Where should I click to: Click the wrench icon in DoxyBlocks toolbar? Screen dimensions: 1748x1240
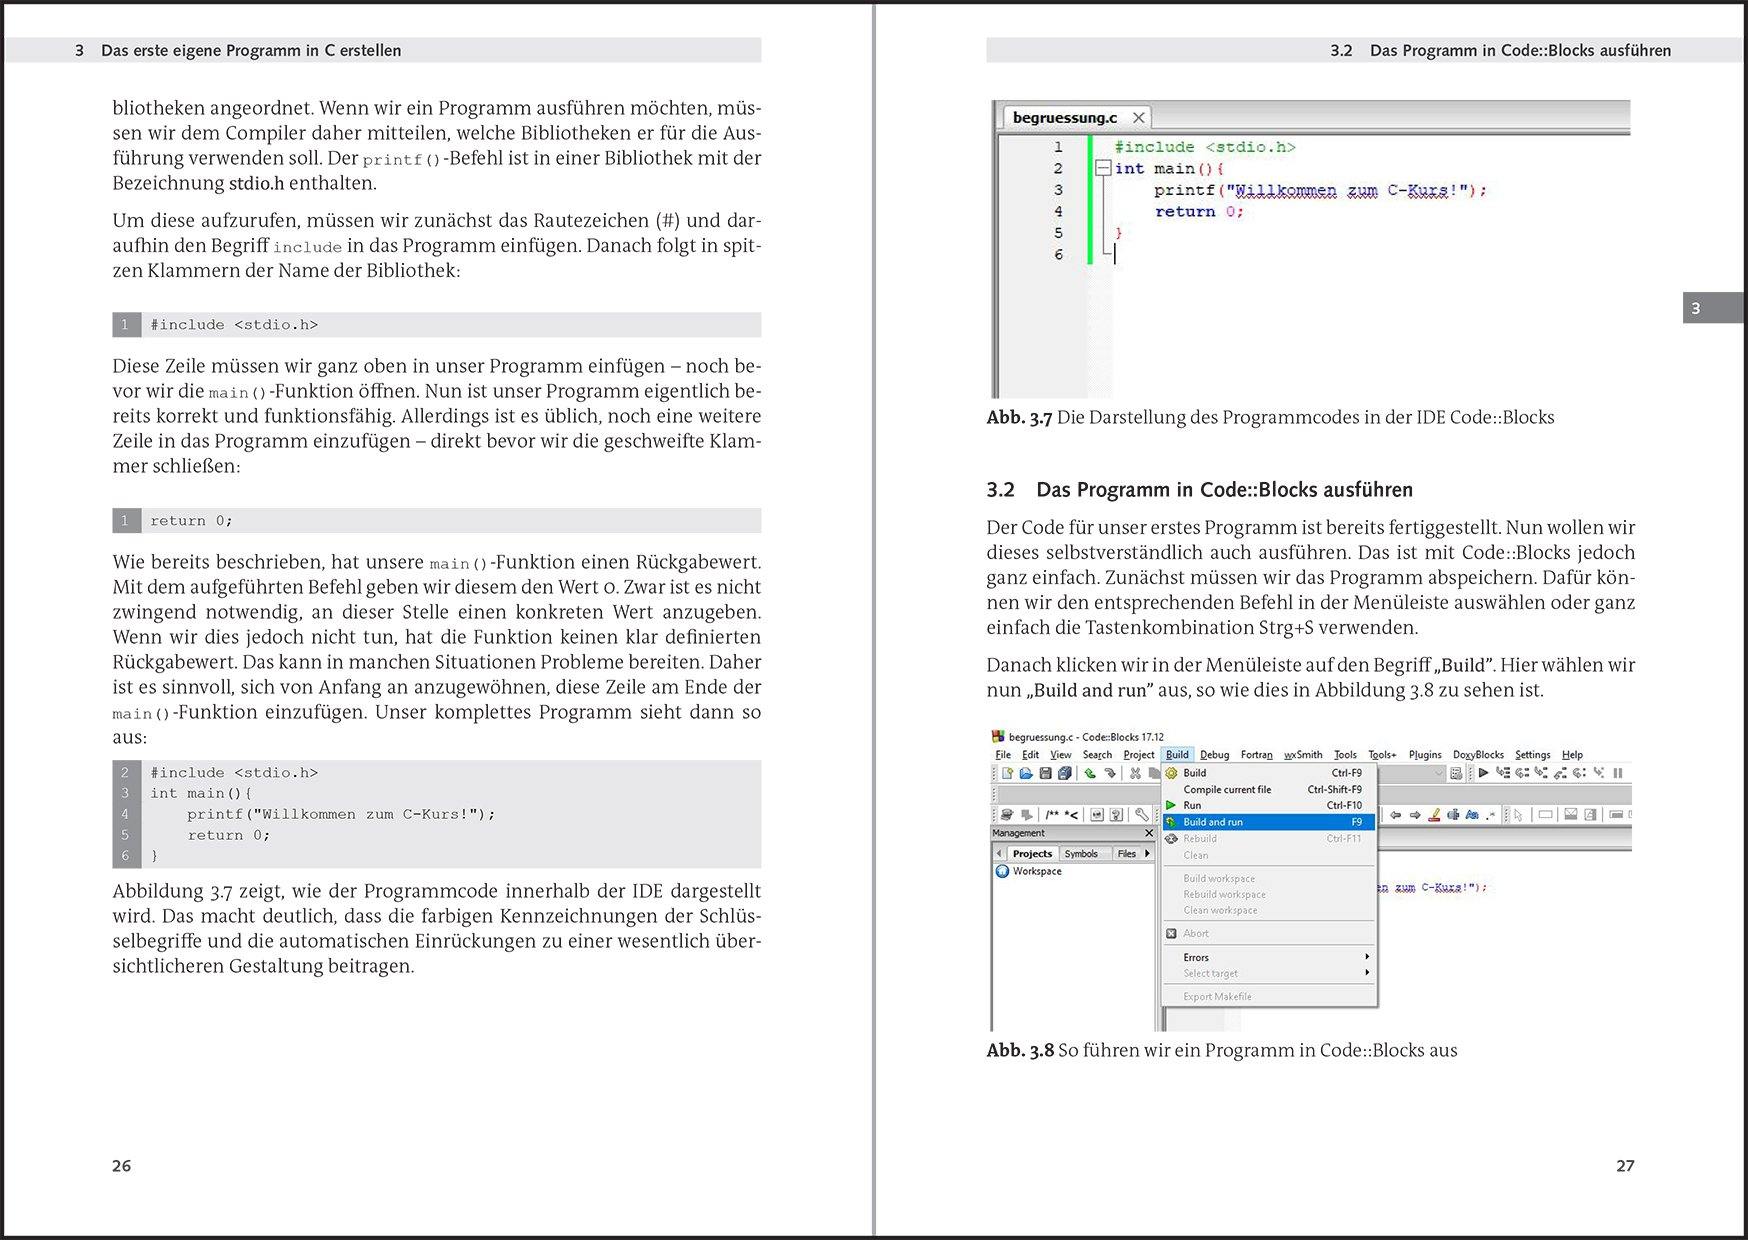(1141, 815)
